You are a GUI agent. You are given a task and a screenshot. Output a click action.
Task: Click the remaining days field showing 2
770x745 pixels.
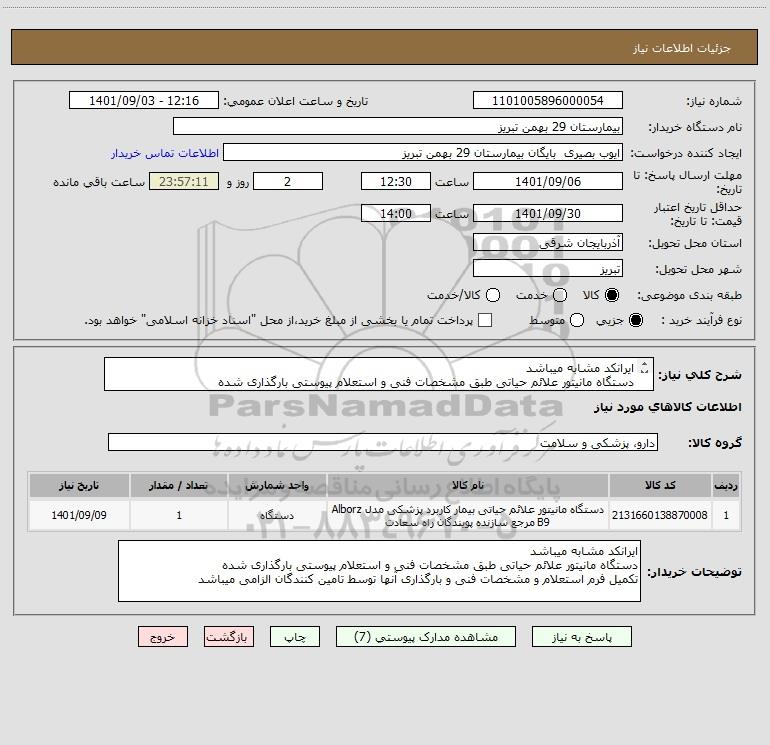(288, 182)
